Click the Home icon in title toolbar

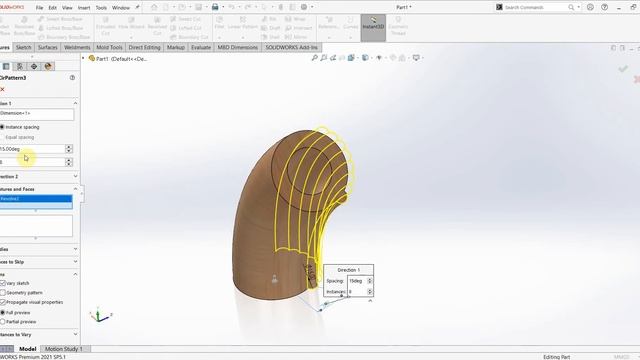154,7
